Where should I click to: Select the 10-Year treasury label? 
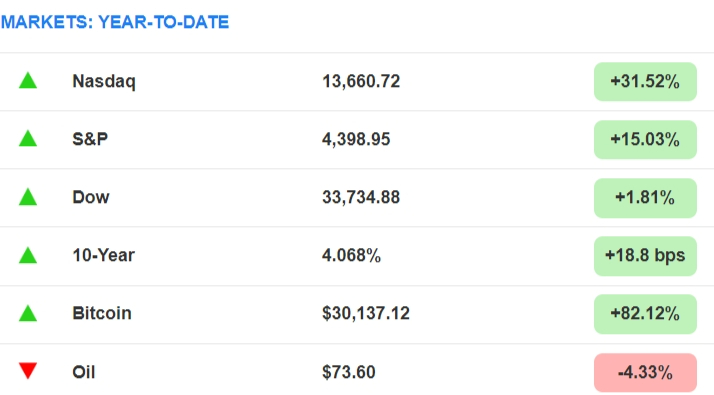pos(103,255)
